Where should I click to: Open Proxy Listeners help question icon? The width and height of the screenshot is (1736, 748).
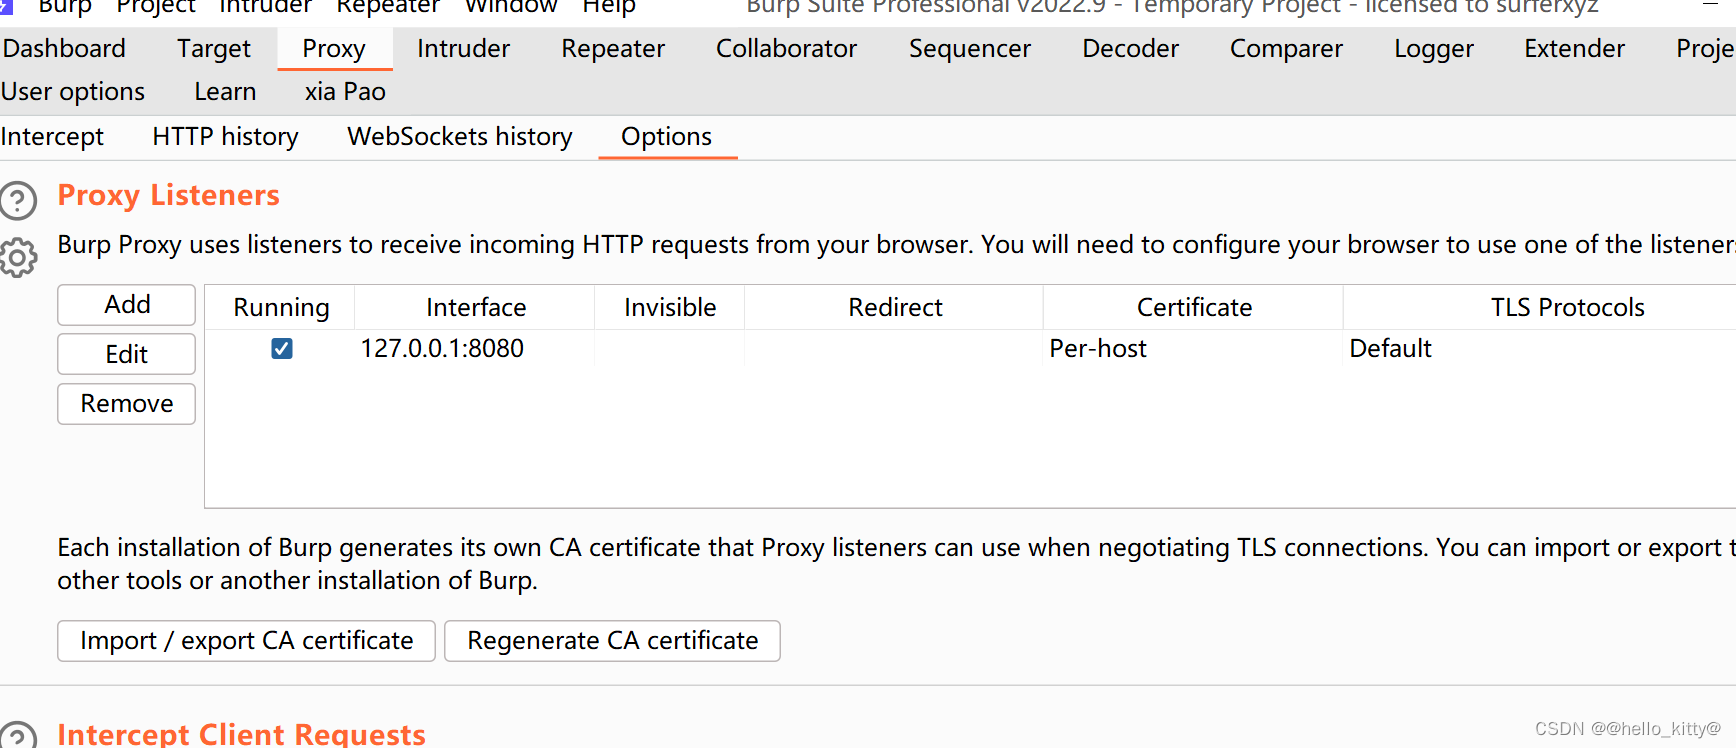17,201
